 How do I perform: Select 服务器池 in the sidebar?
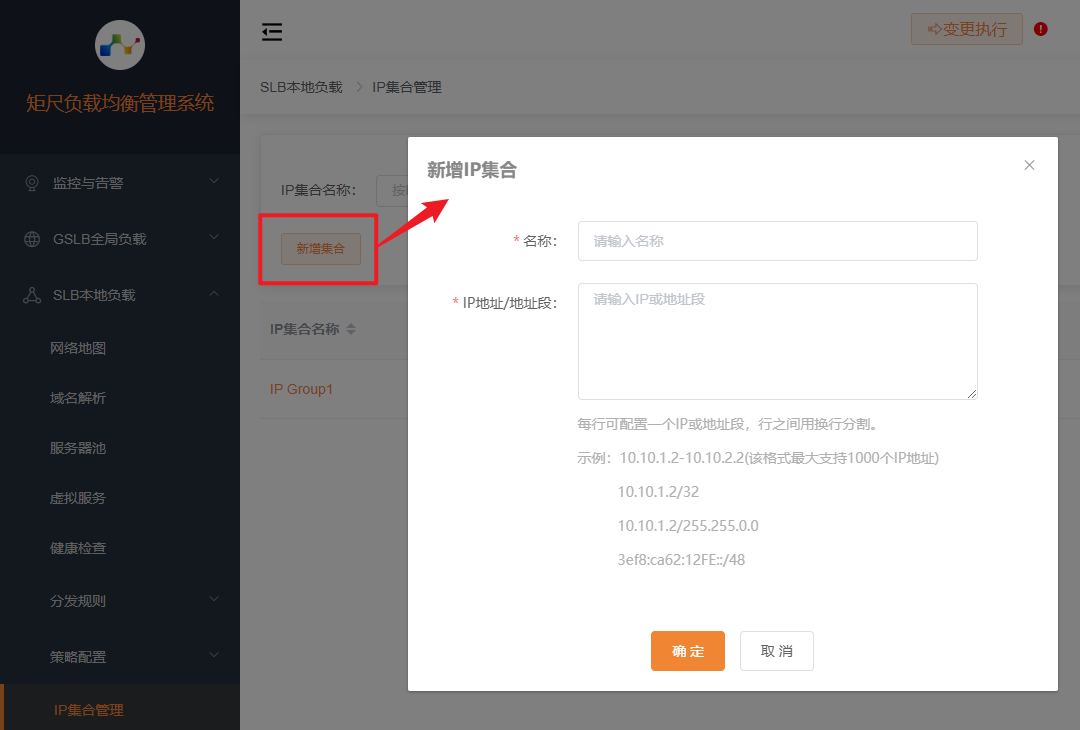tap(80, 447)
